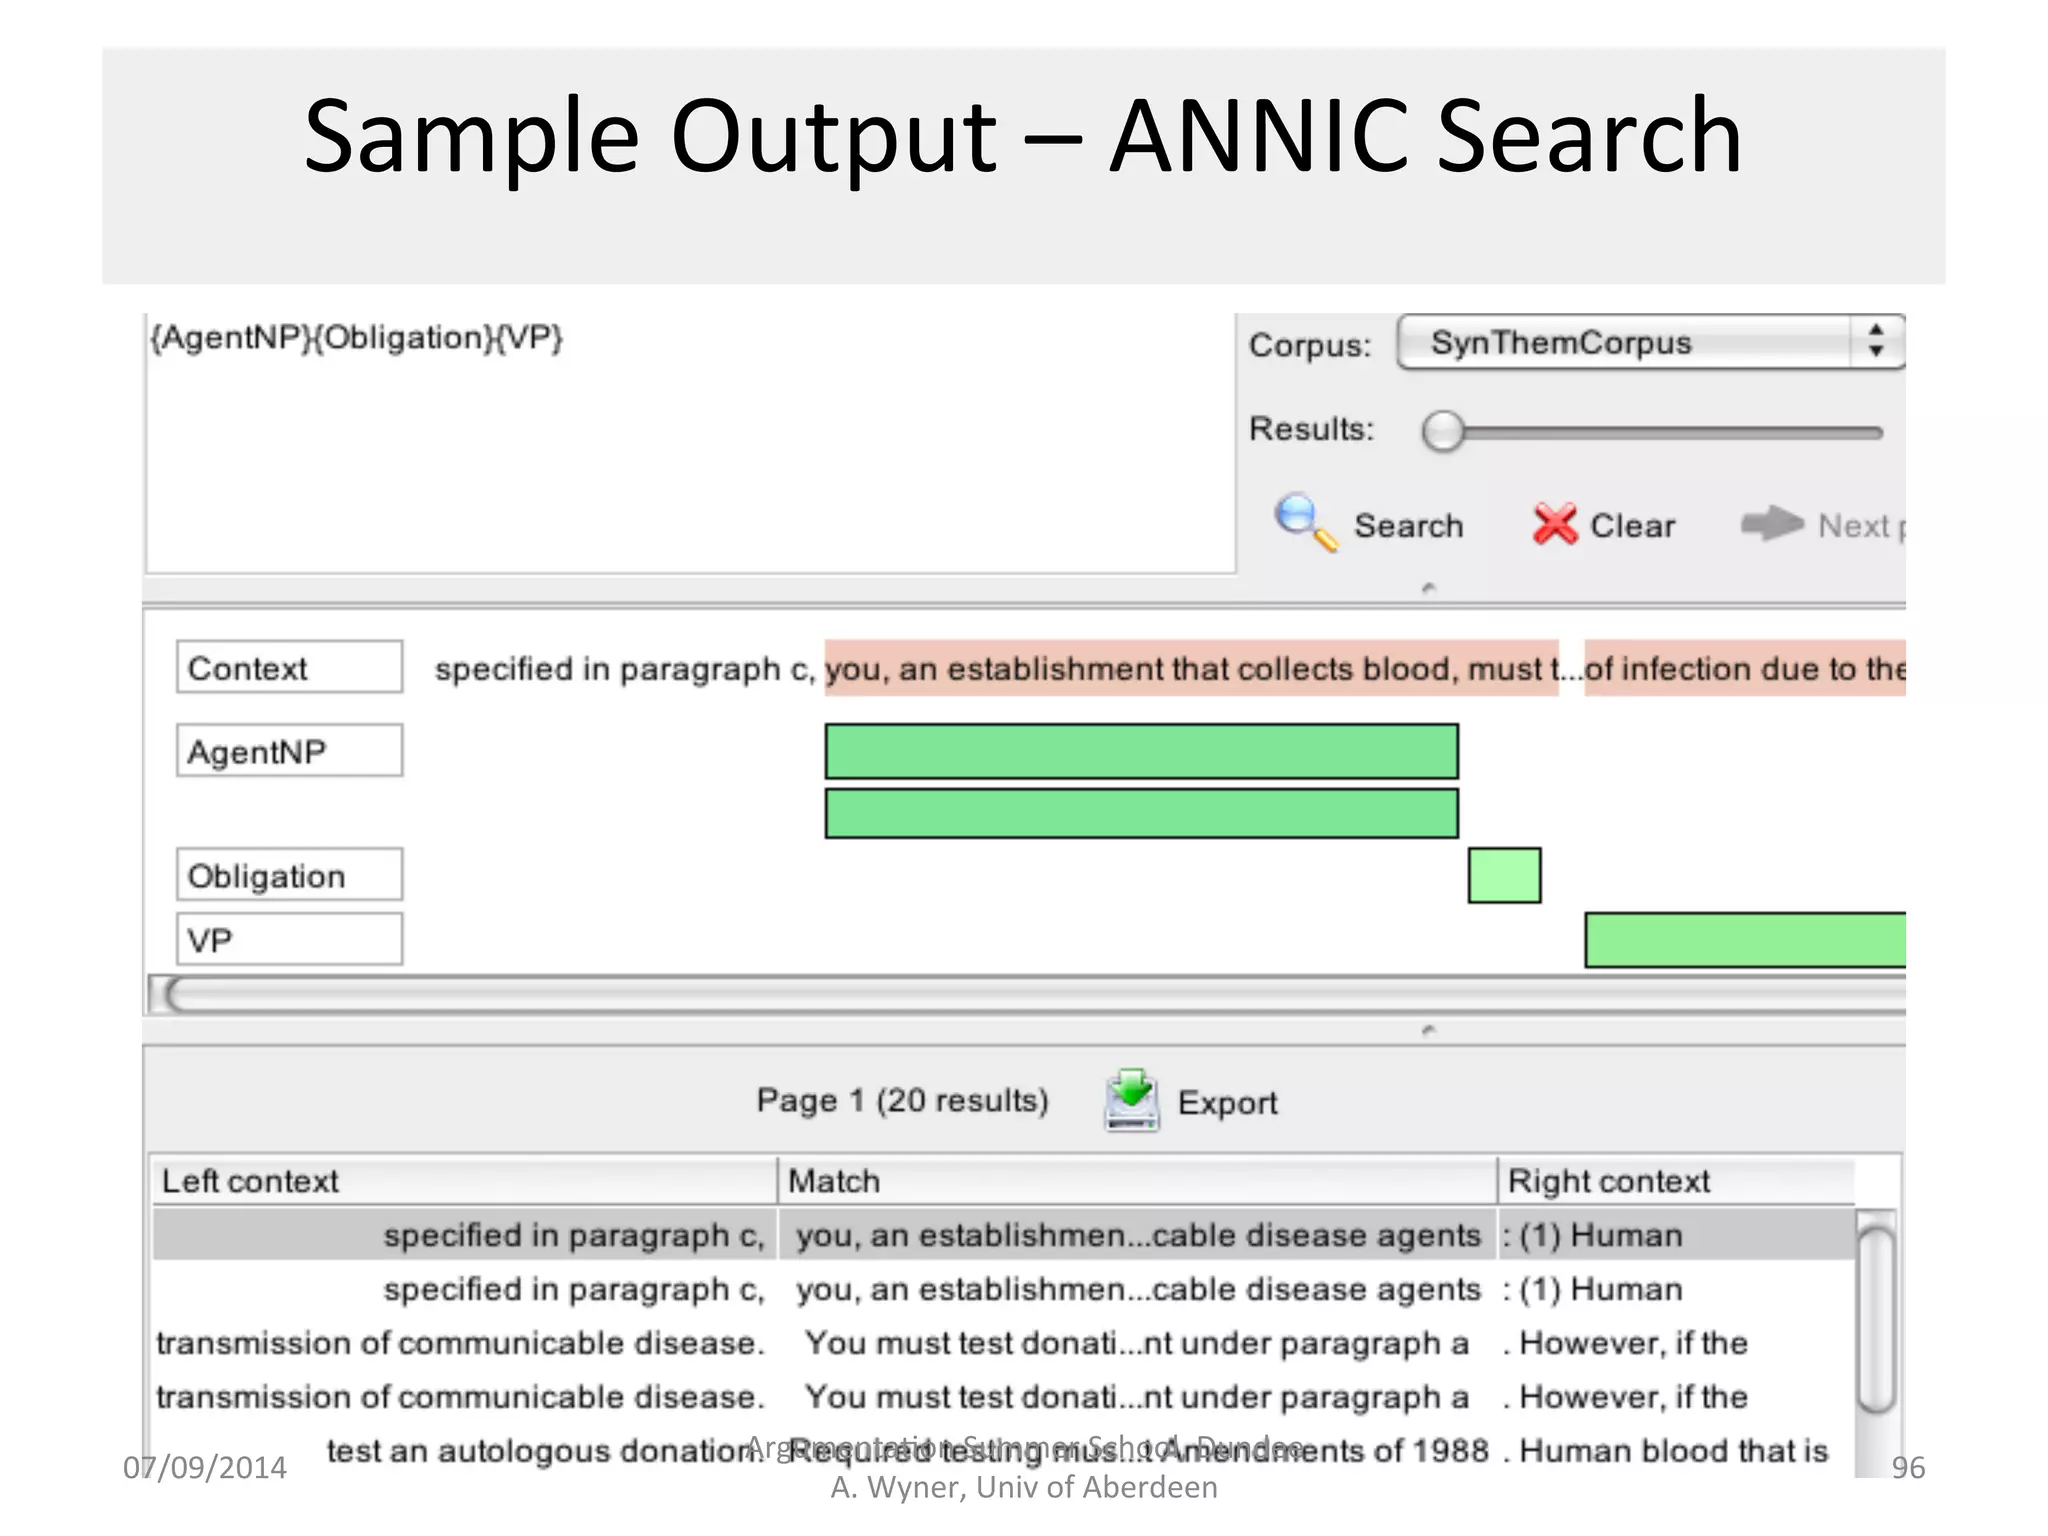Click the Clear button label

(x=1632, y=526)
